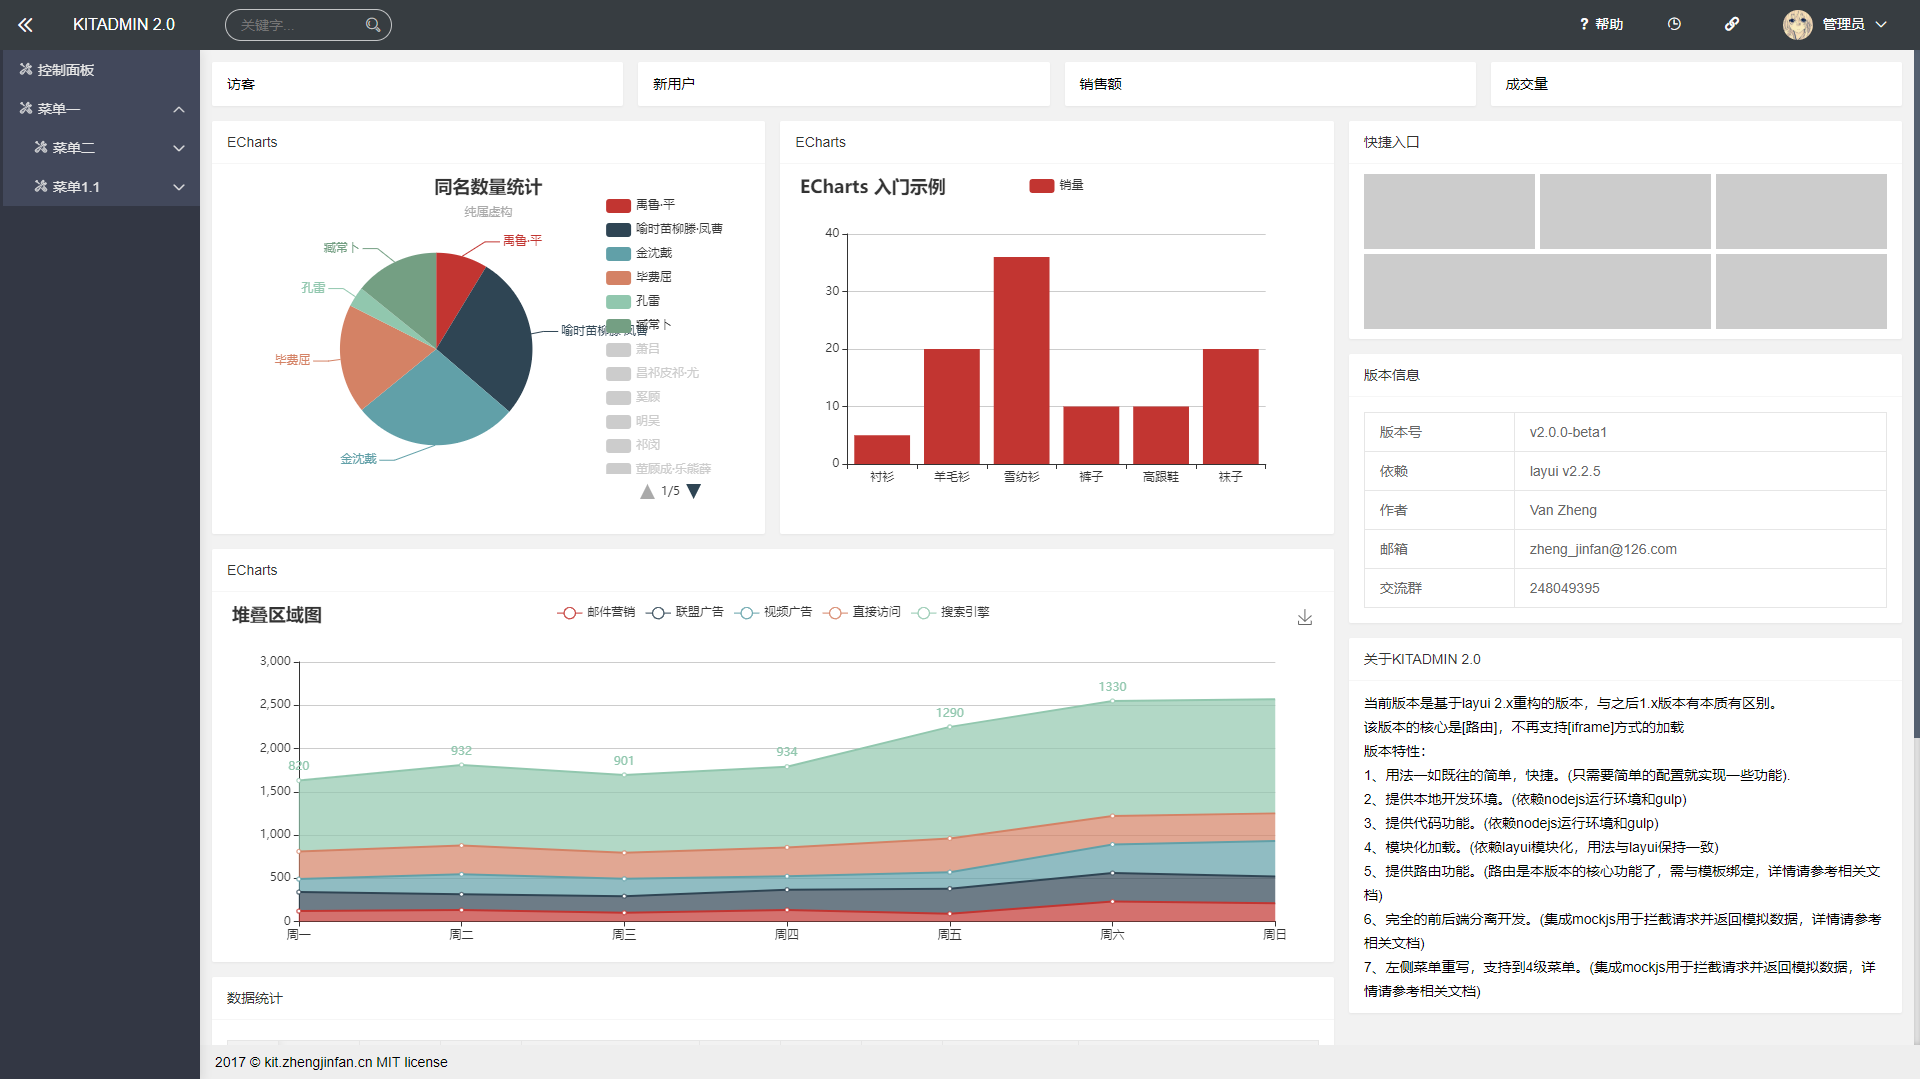
Task: Click the 销售额 statistics card
Action: 1270,84
